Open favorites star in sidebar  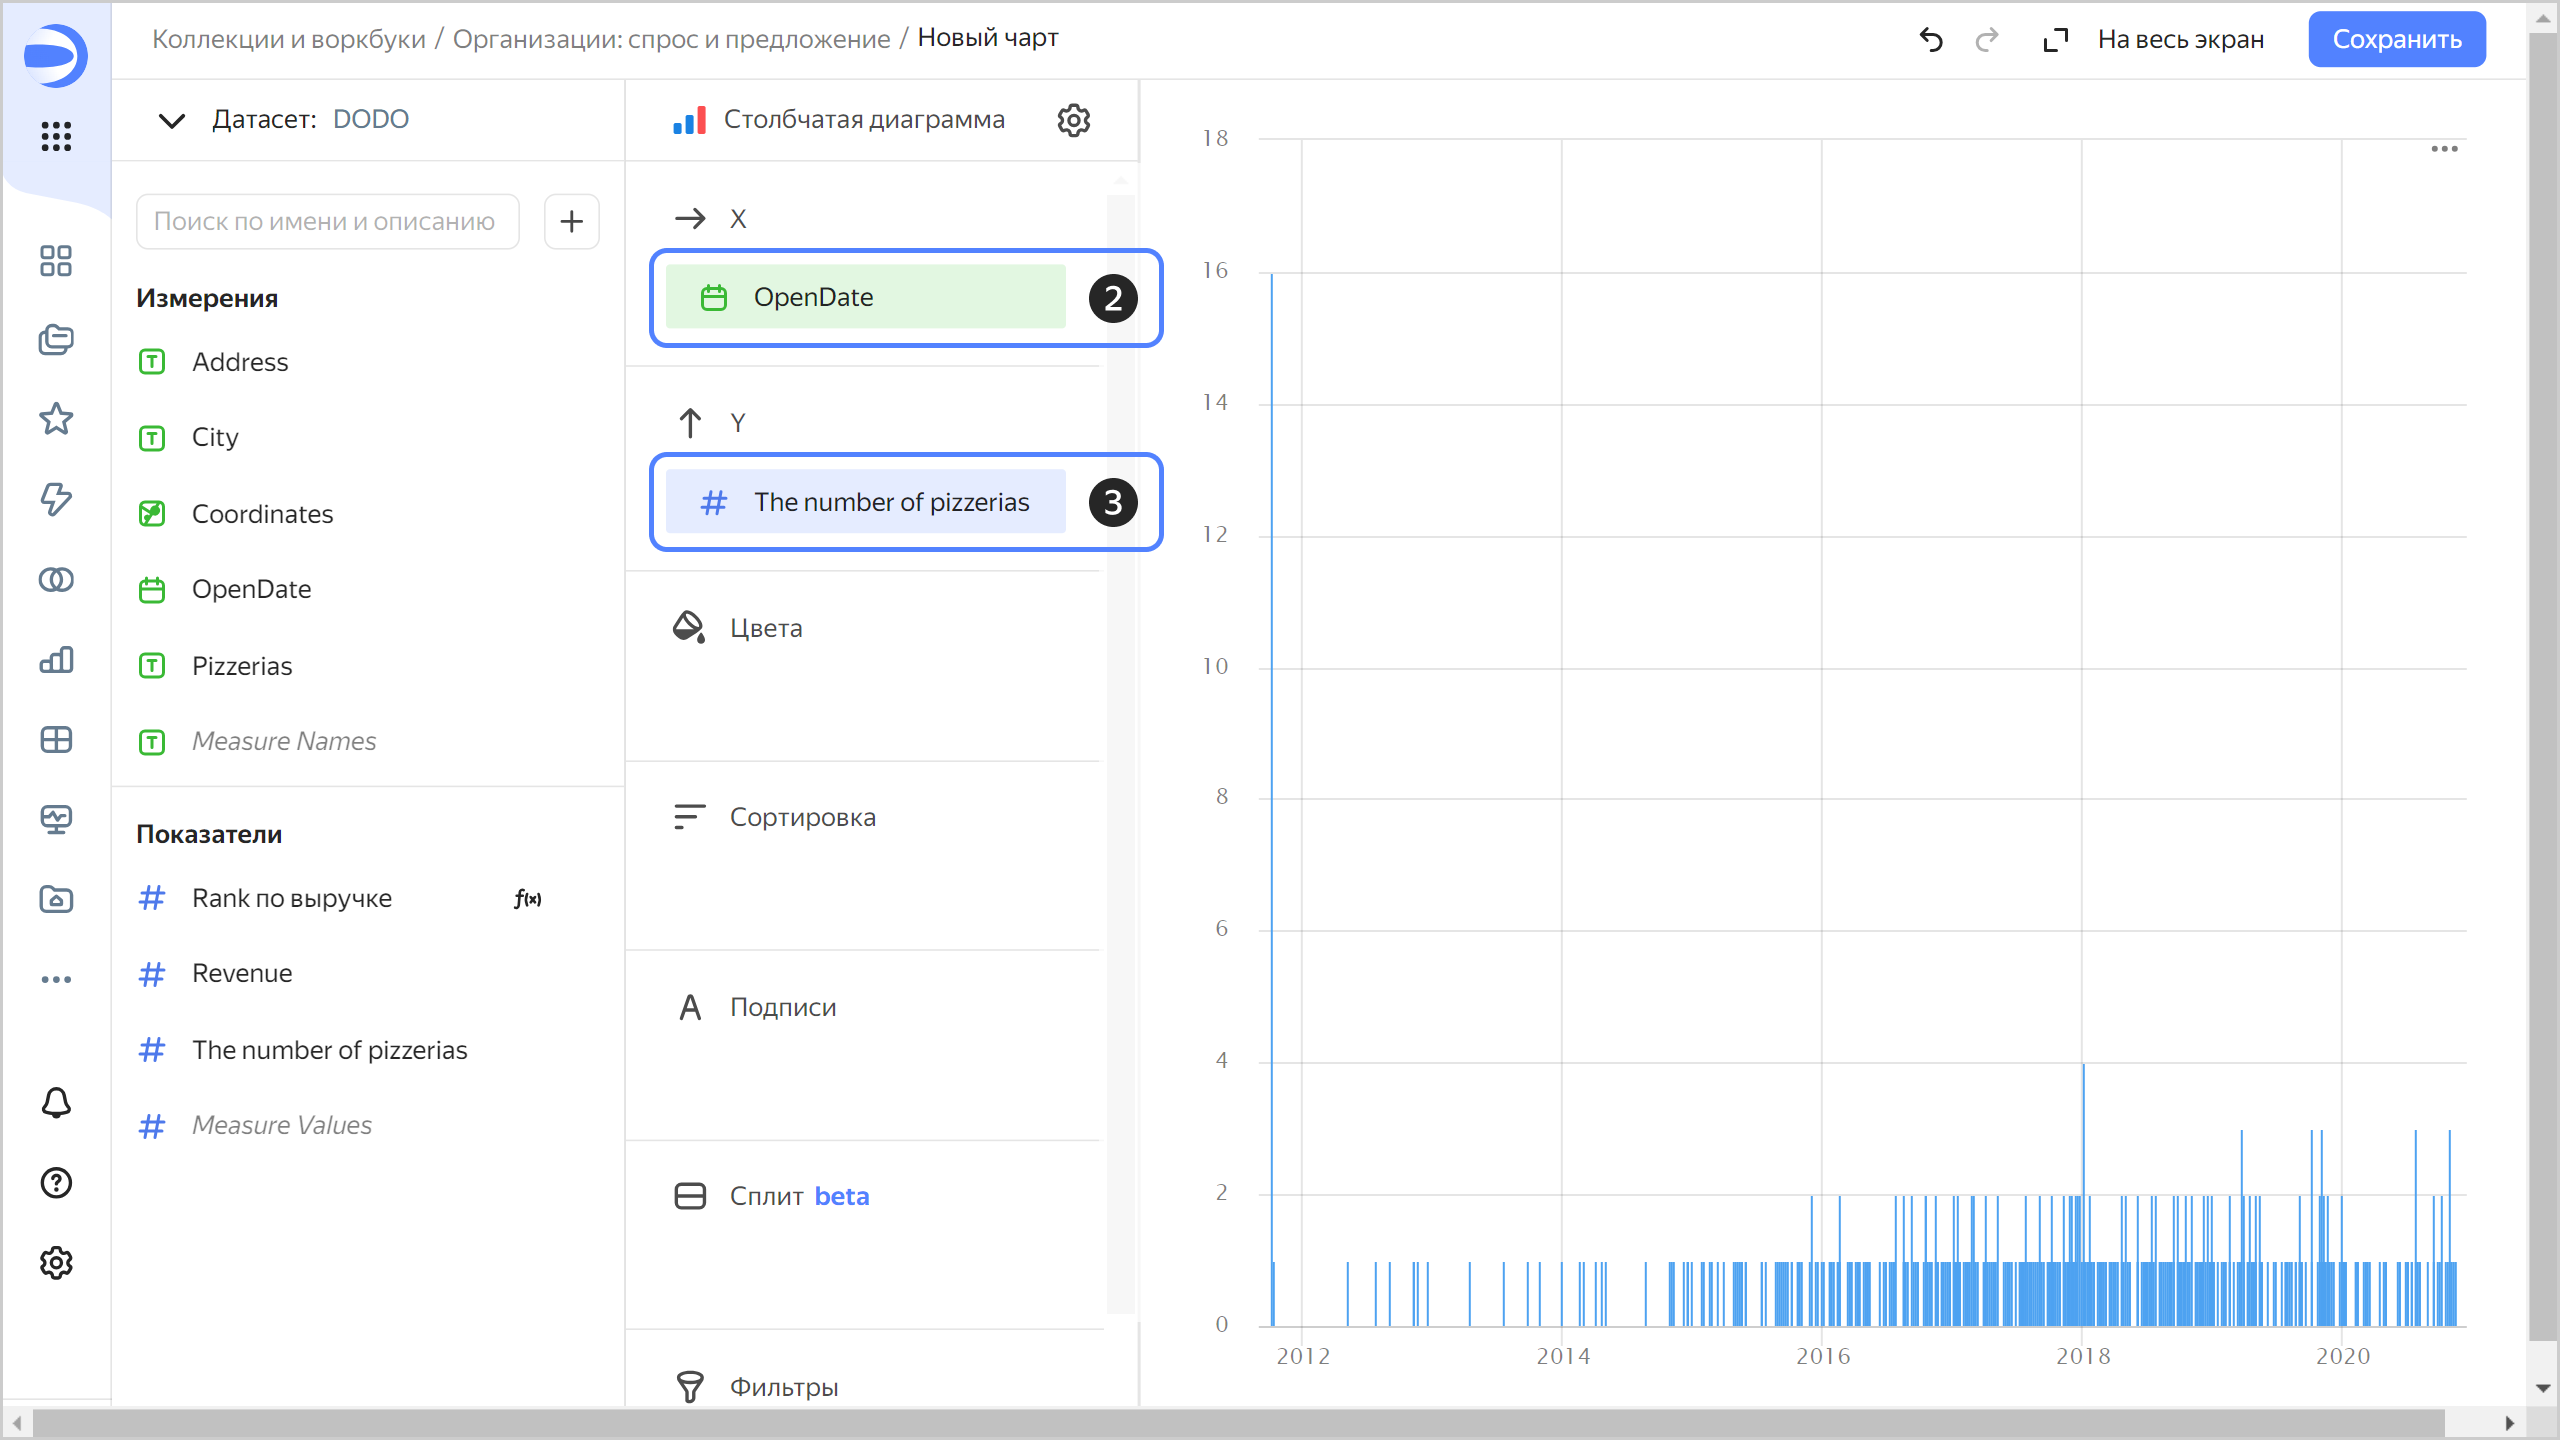pyautogui.click(x=56, y=419)
